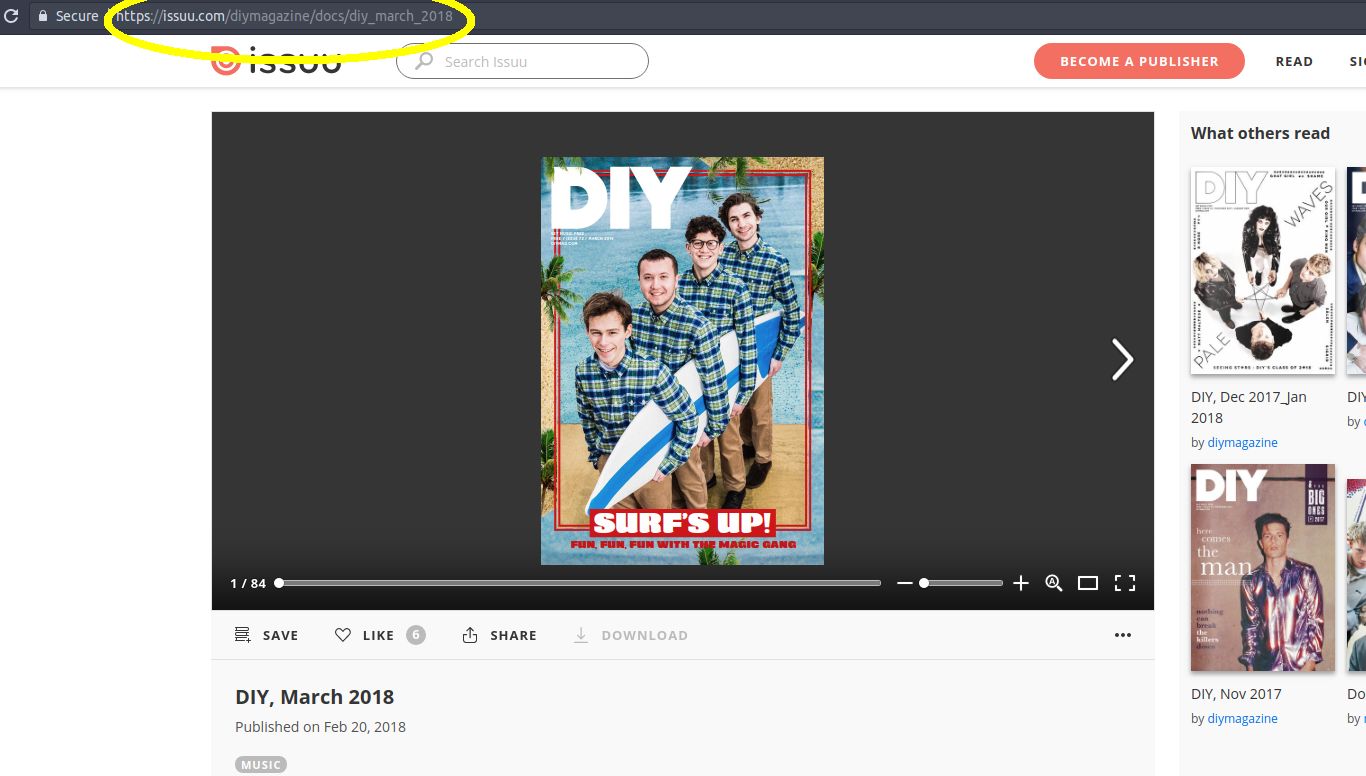Click the MUSIC tag
This screenshot has width=1366, height=776.
(261, 765)
